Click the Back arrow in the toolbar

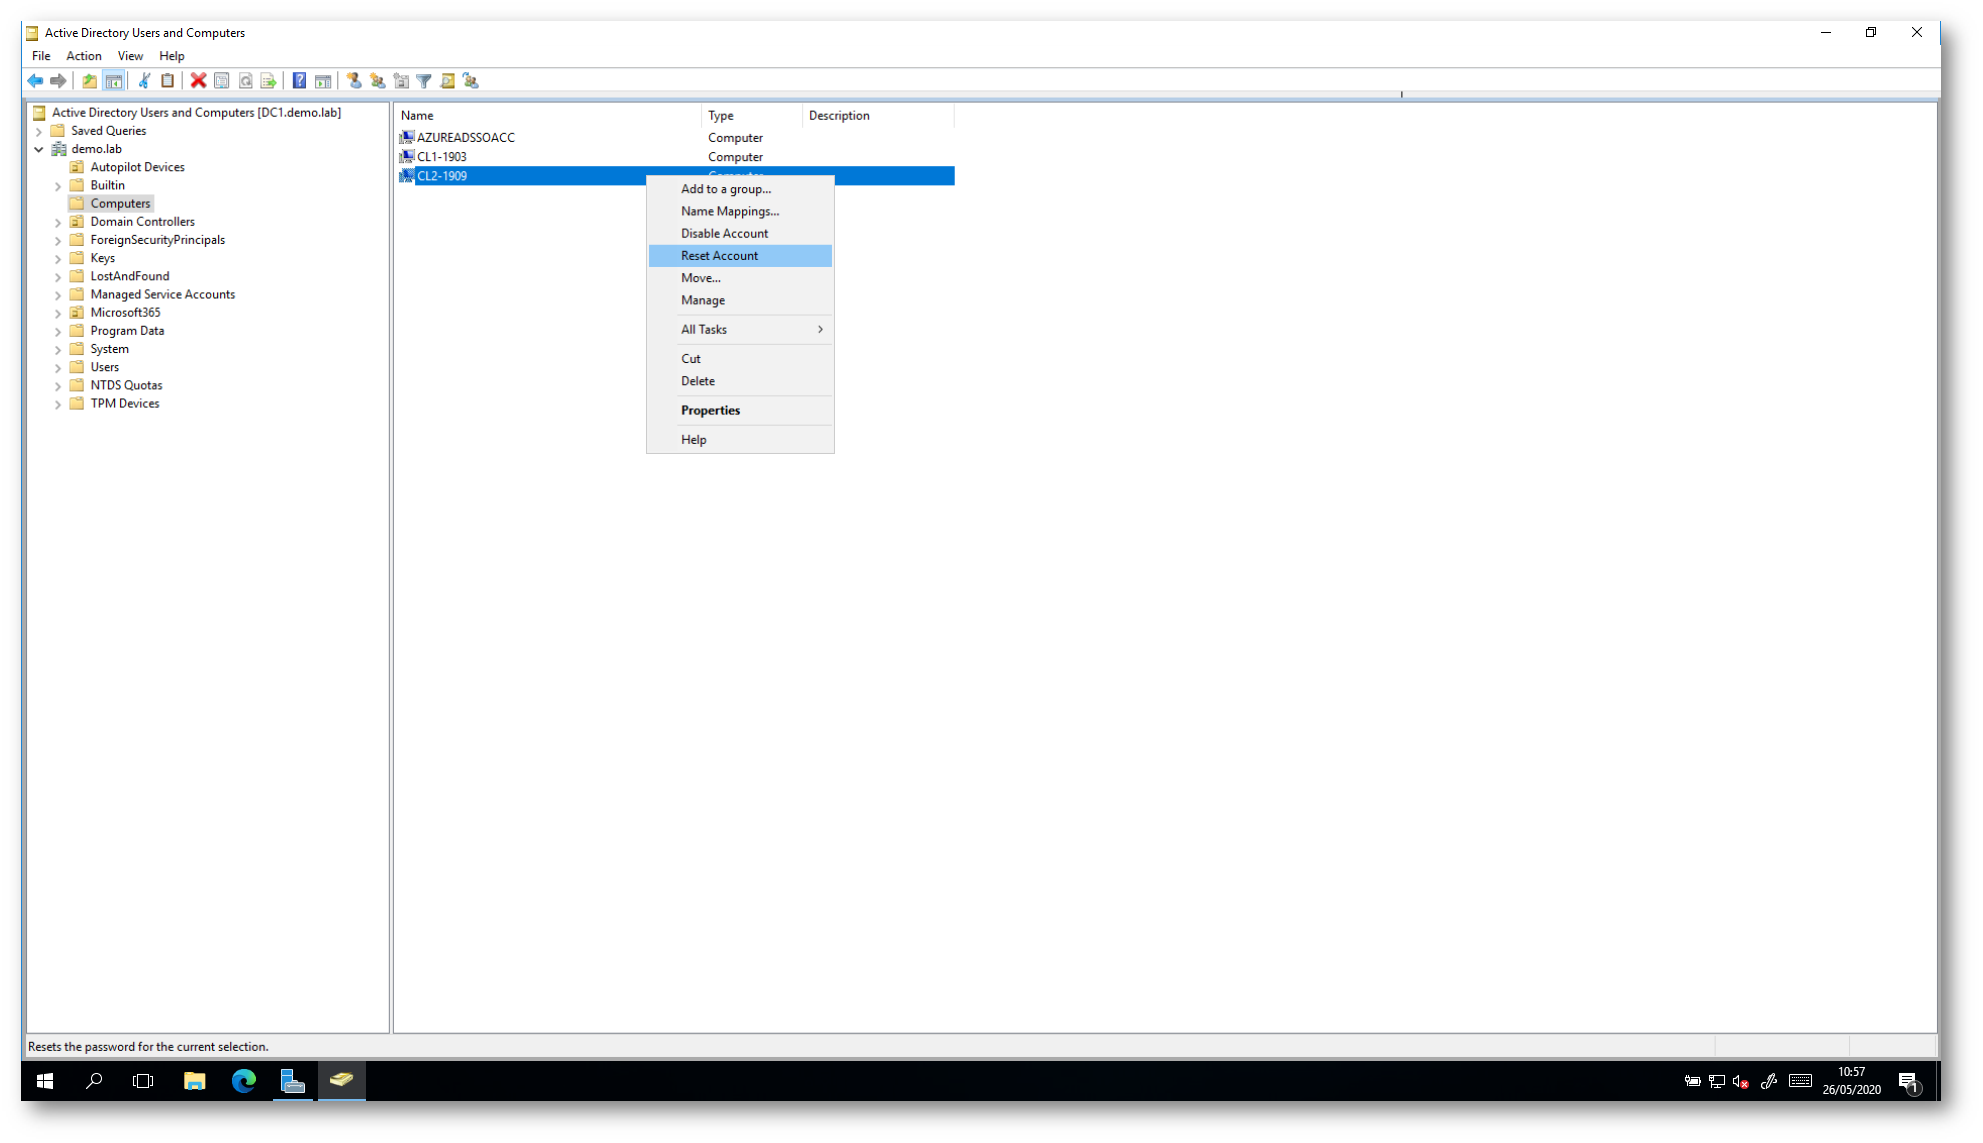35,81
